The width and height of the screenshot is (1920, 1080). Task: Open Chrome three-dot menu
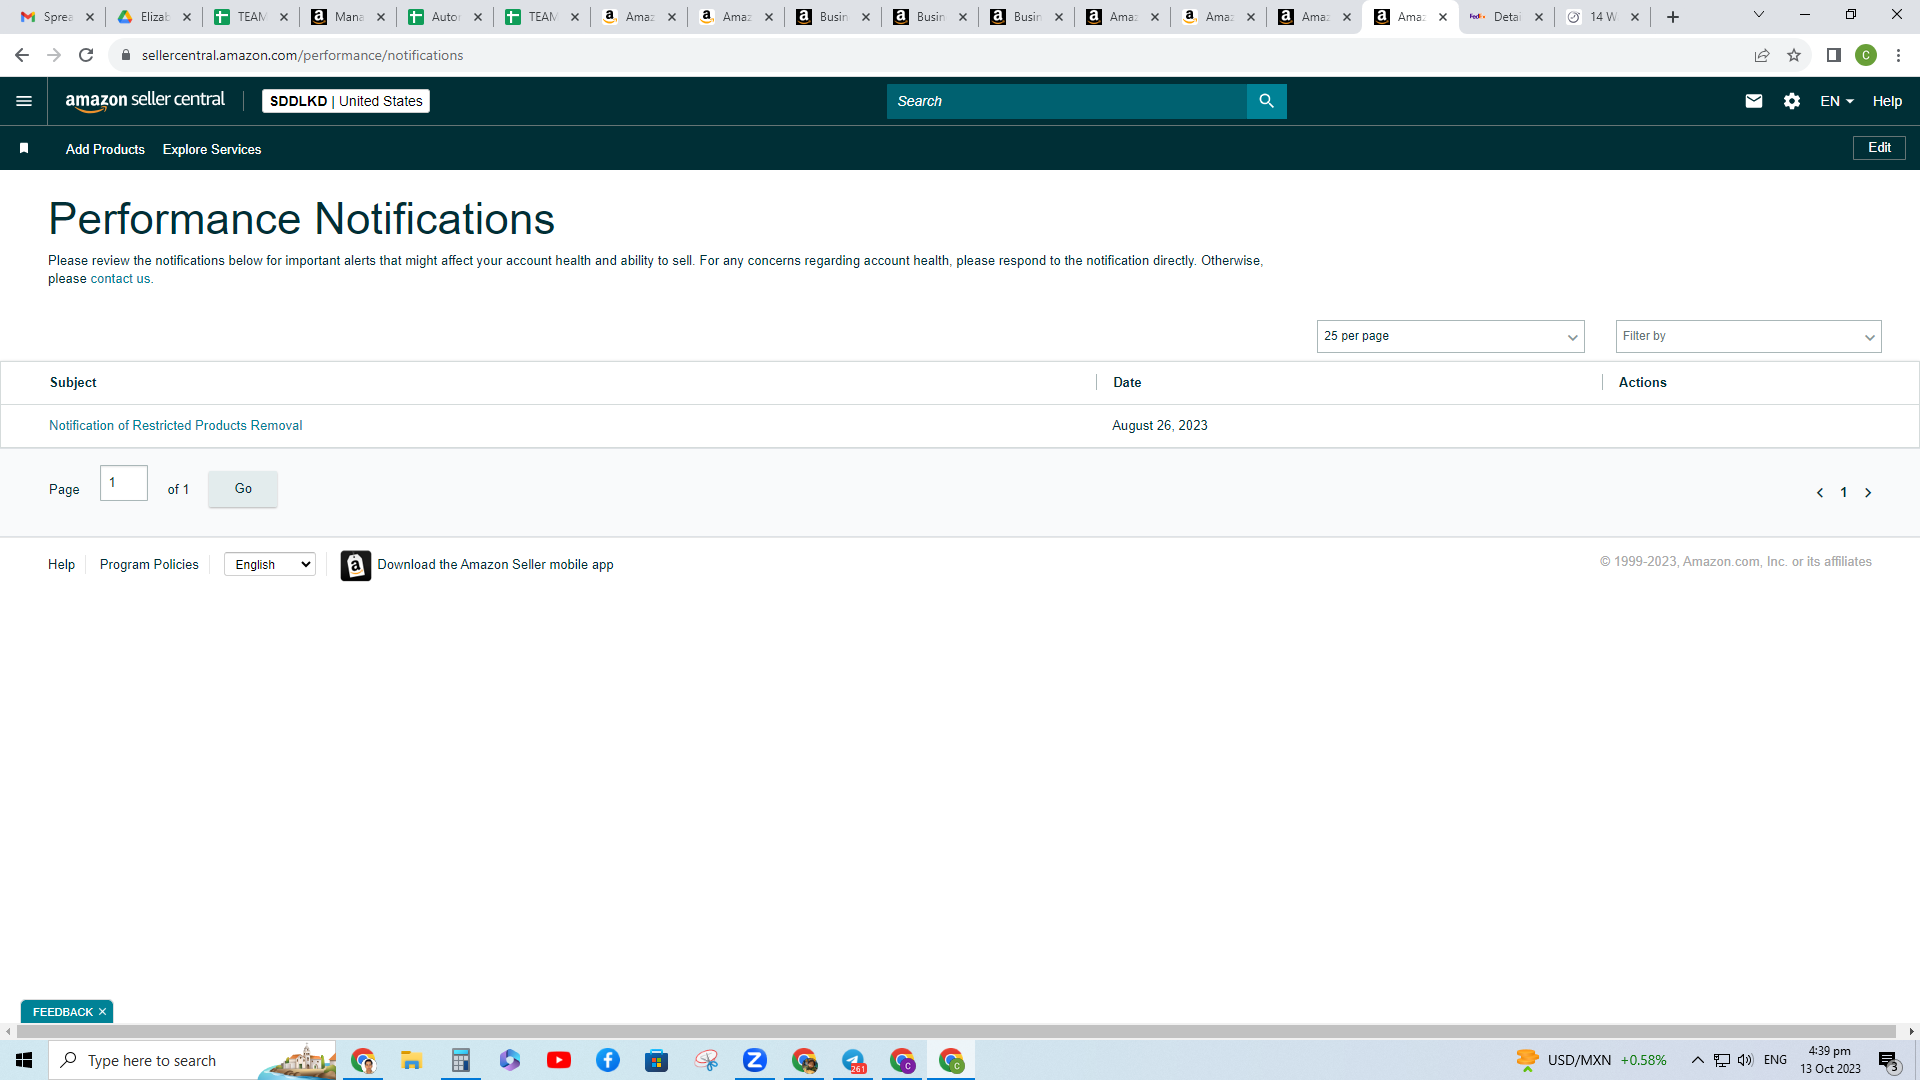coord(1898,55)
